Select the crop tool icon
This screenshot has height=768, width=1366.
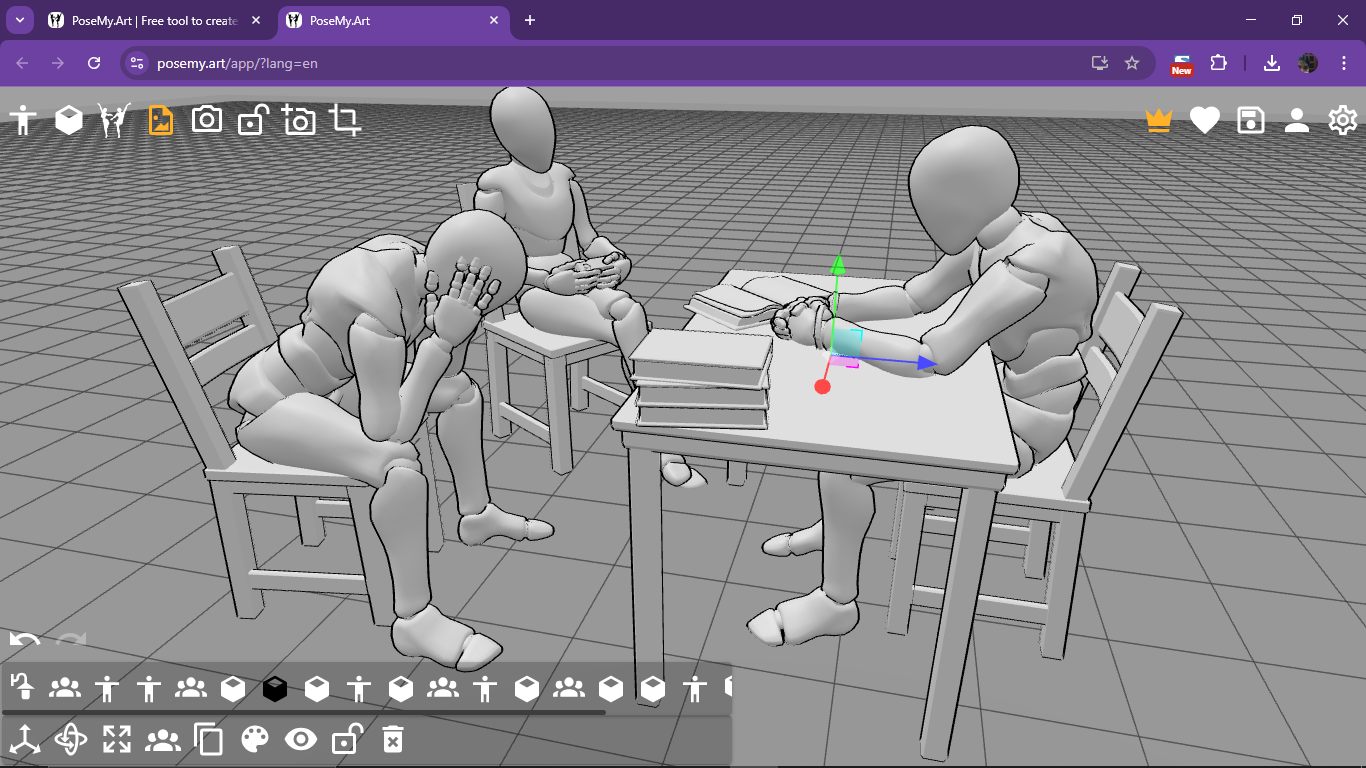(345, 120)
